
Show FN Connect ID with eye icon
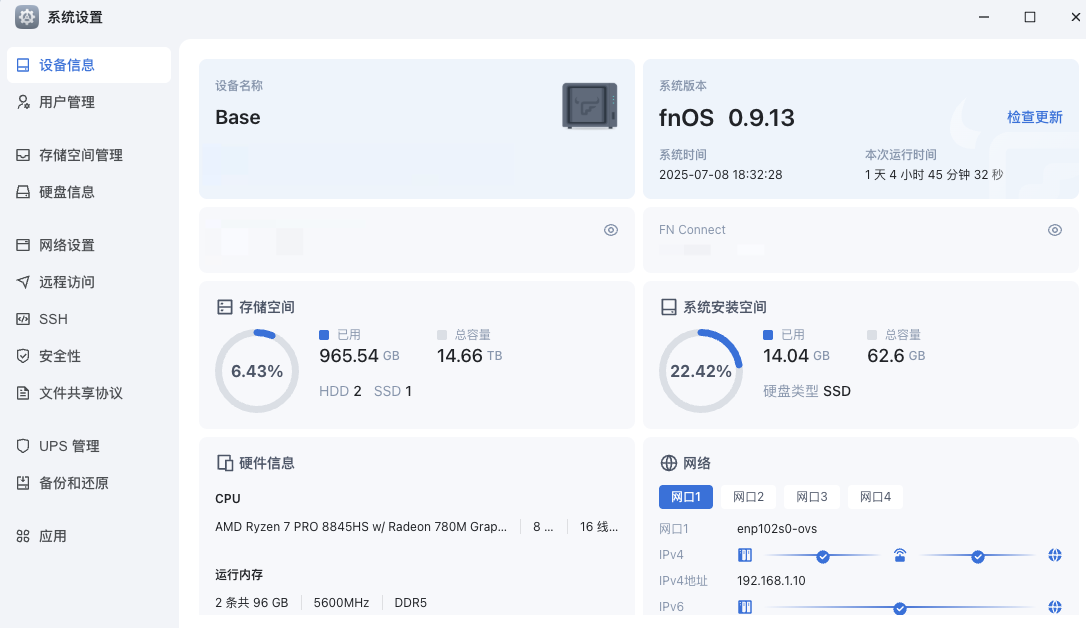click(x=1054, y=230)
